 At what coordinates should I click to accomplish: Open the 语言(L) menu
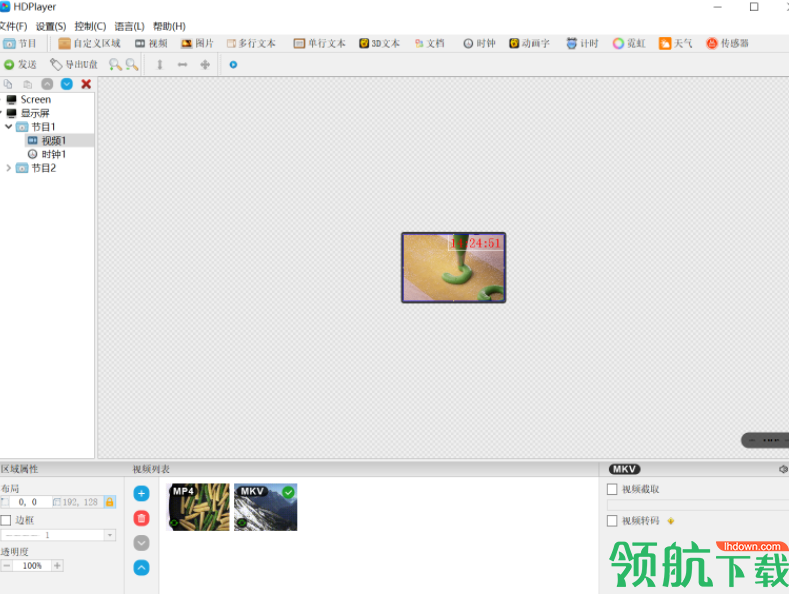tap(129, 26)
